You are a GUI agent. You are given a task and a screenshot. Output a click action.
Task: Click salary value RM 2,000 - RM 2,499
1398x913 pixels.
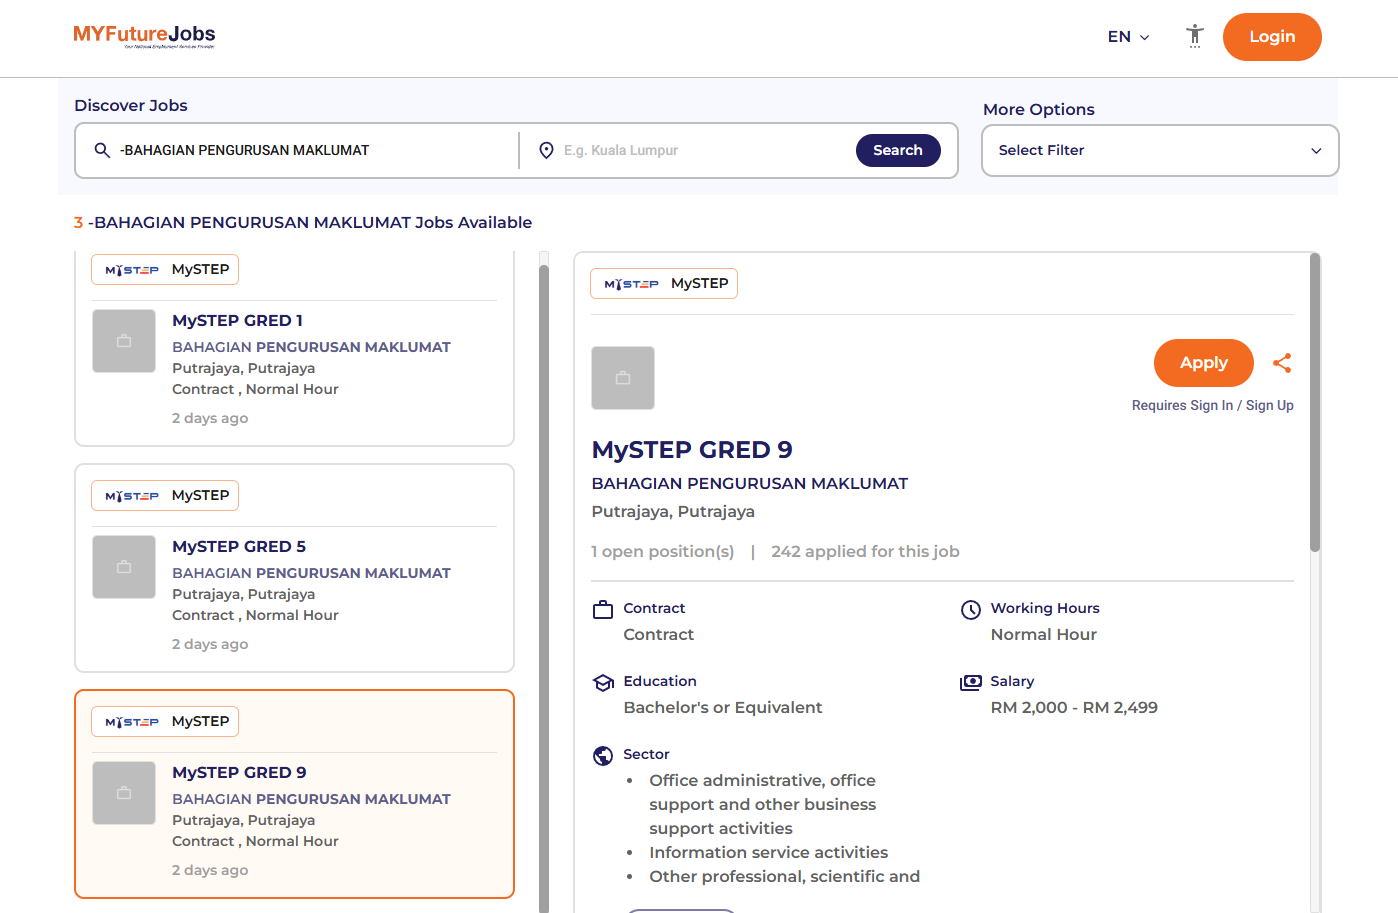click(1074, 708)
